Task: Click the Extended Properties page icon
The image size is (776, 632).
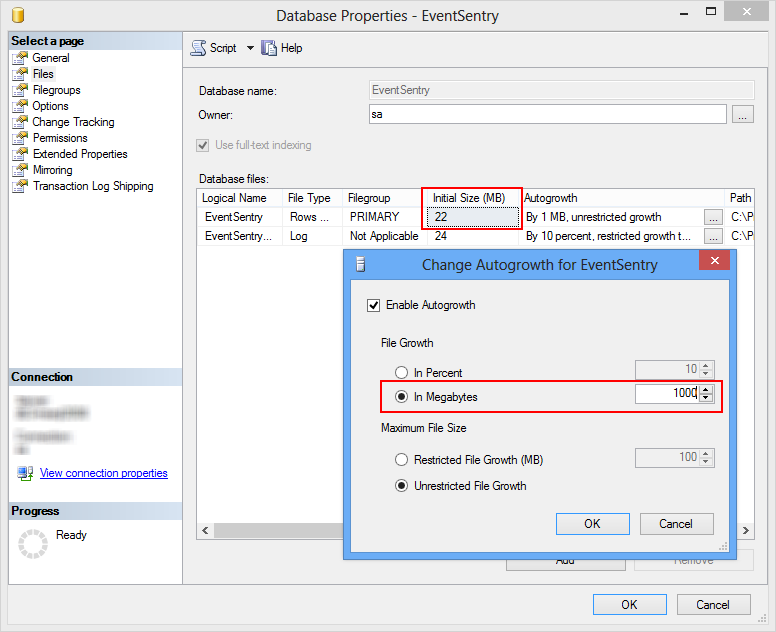Action: (x=20, y=154)
